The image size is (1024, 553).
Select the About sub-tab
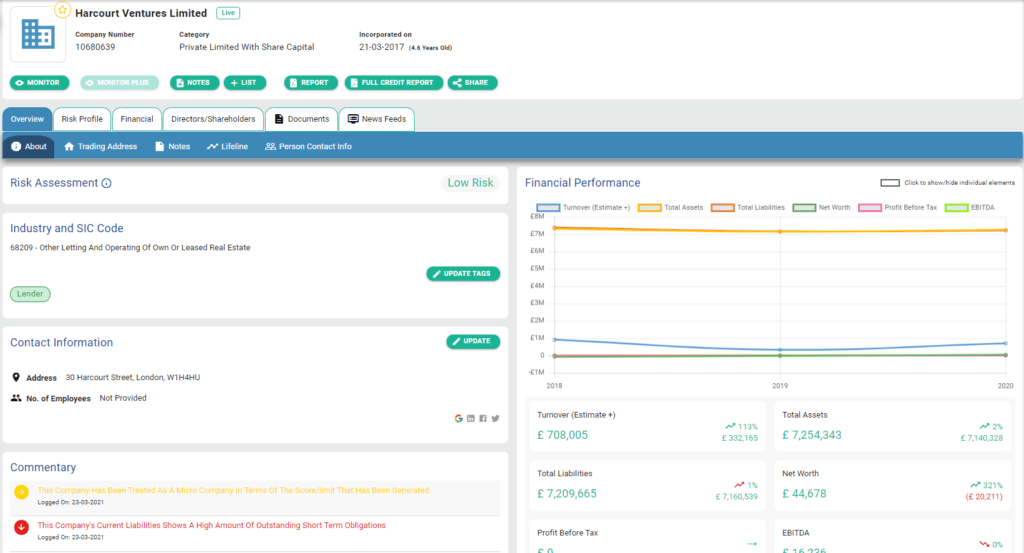tap(29, 146)
